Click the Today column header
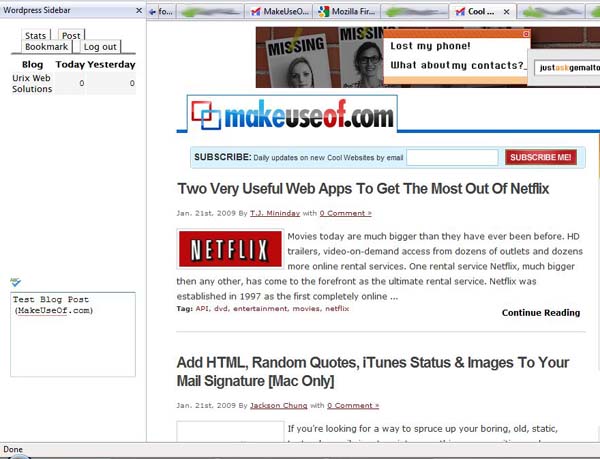The width and height of the screenshot is (600, 459). point(70,64)
